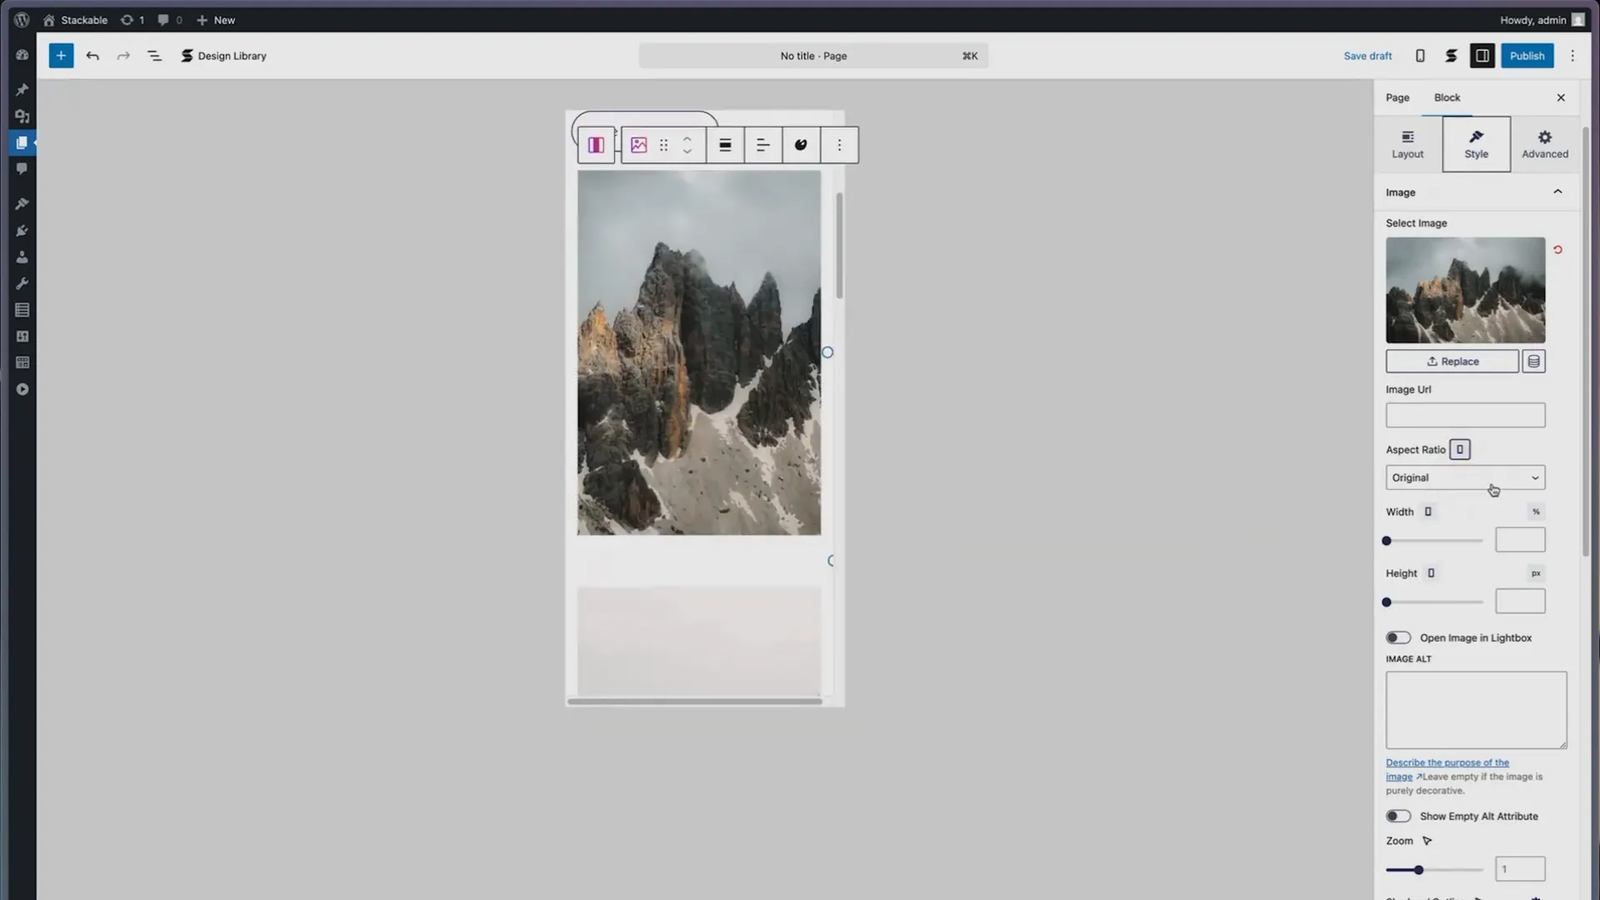Screen dimensions: 1600x900
Task: Click Save draft
Action: click(x=1367, y=56)
